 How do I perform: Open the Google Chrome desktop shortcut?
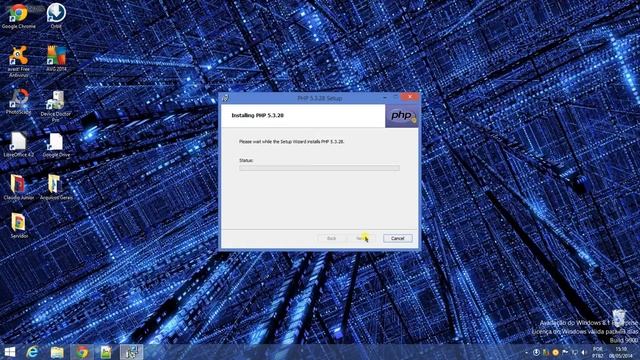[x=18, y=16]
